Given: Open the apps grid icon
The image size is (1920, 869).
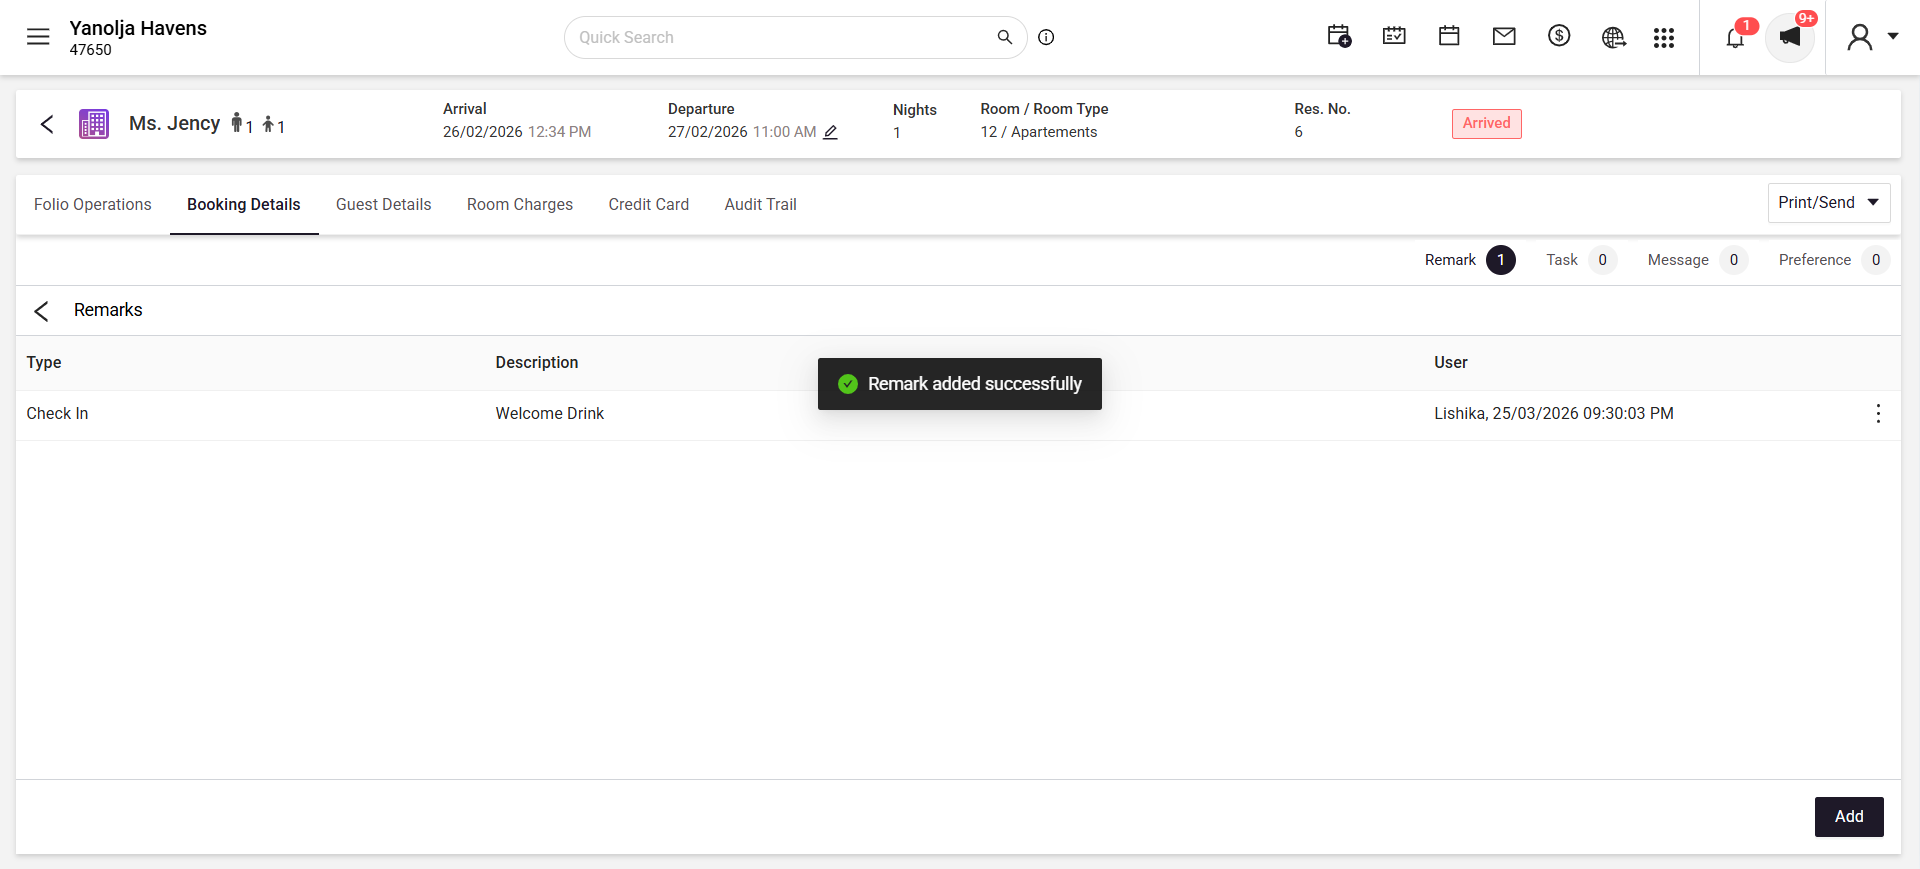Looking at the screenshot, I should pyautogui.click(x=1664, y=37).
